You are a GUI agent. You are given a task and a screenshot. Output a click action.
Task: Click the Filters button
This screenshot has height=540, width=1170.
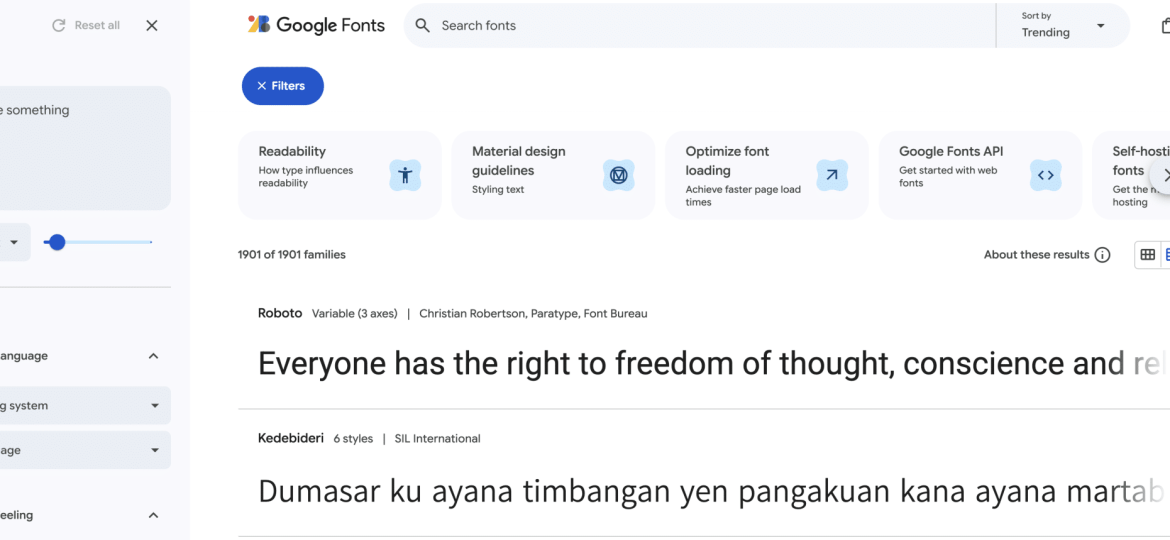click(282, 86)
